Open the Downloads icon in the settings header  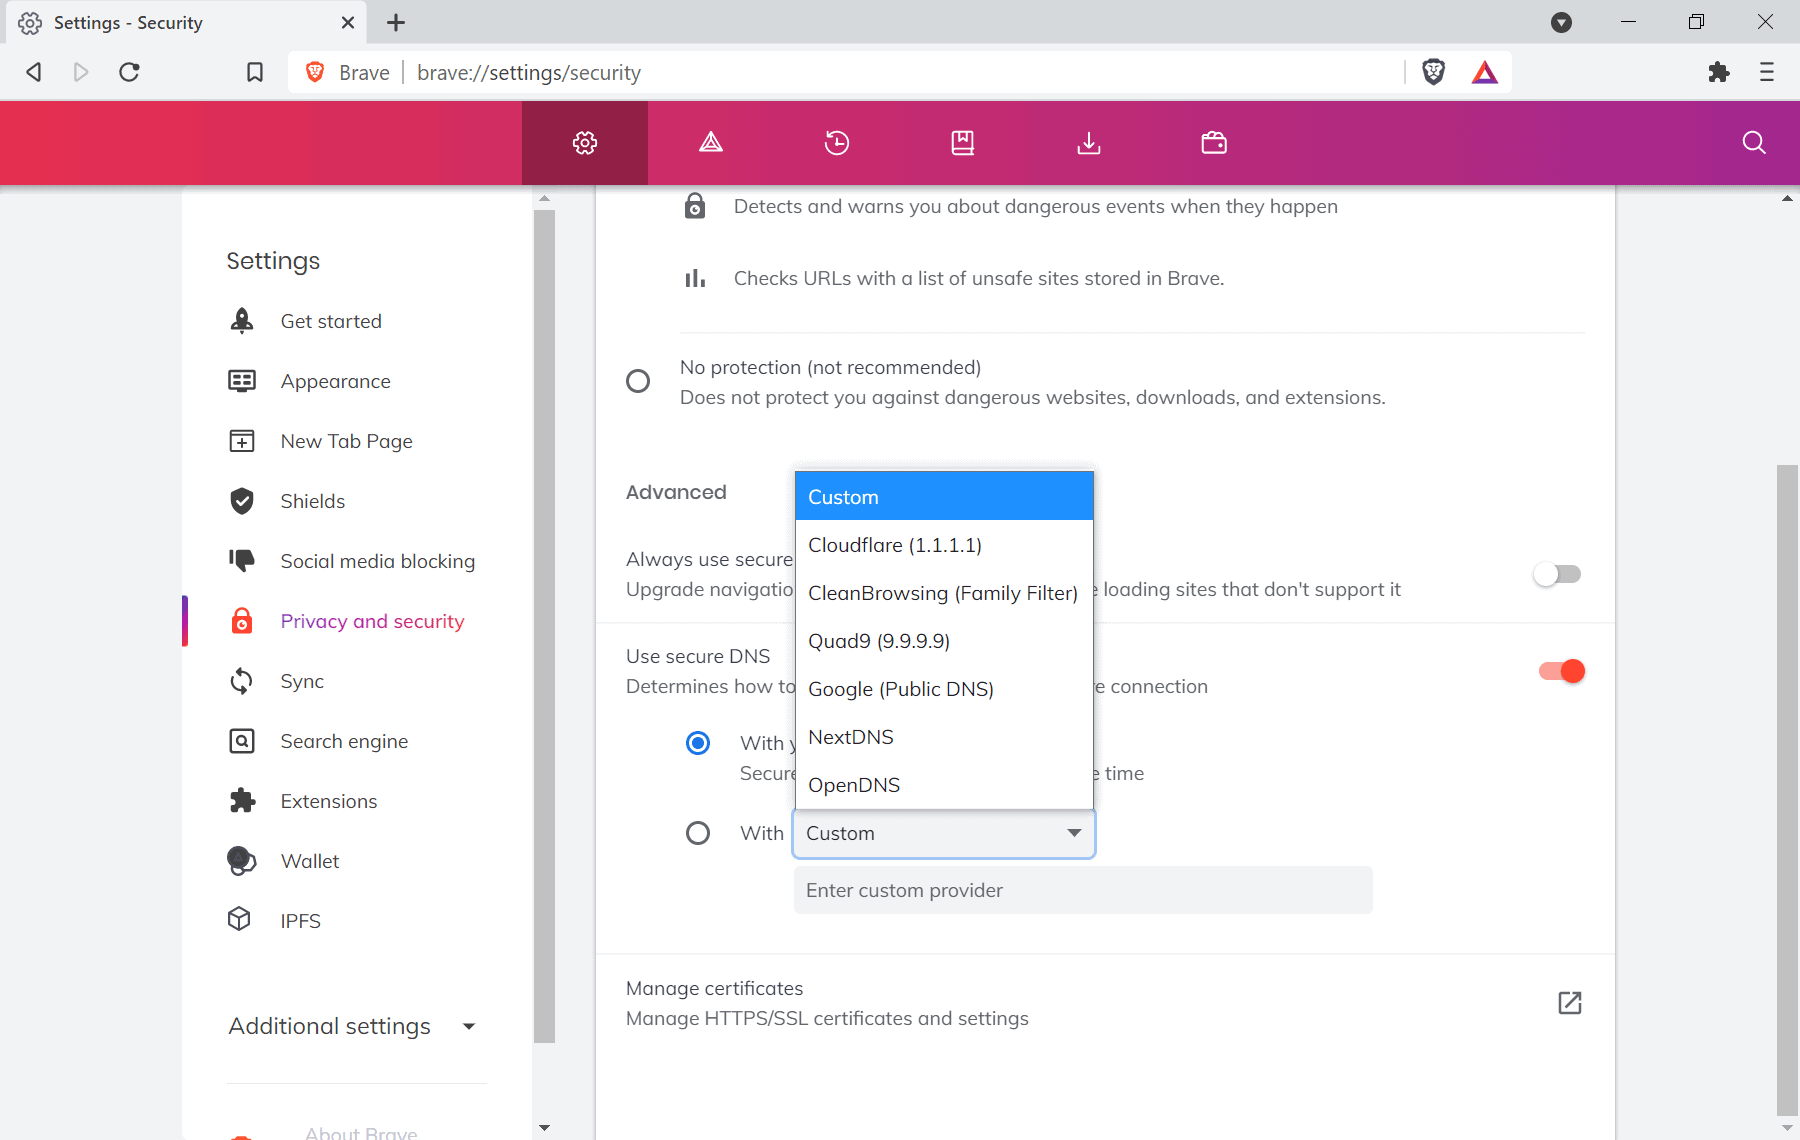[x=1088, y=142]
